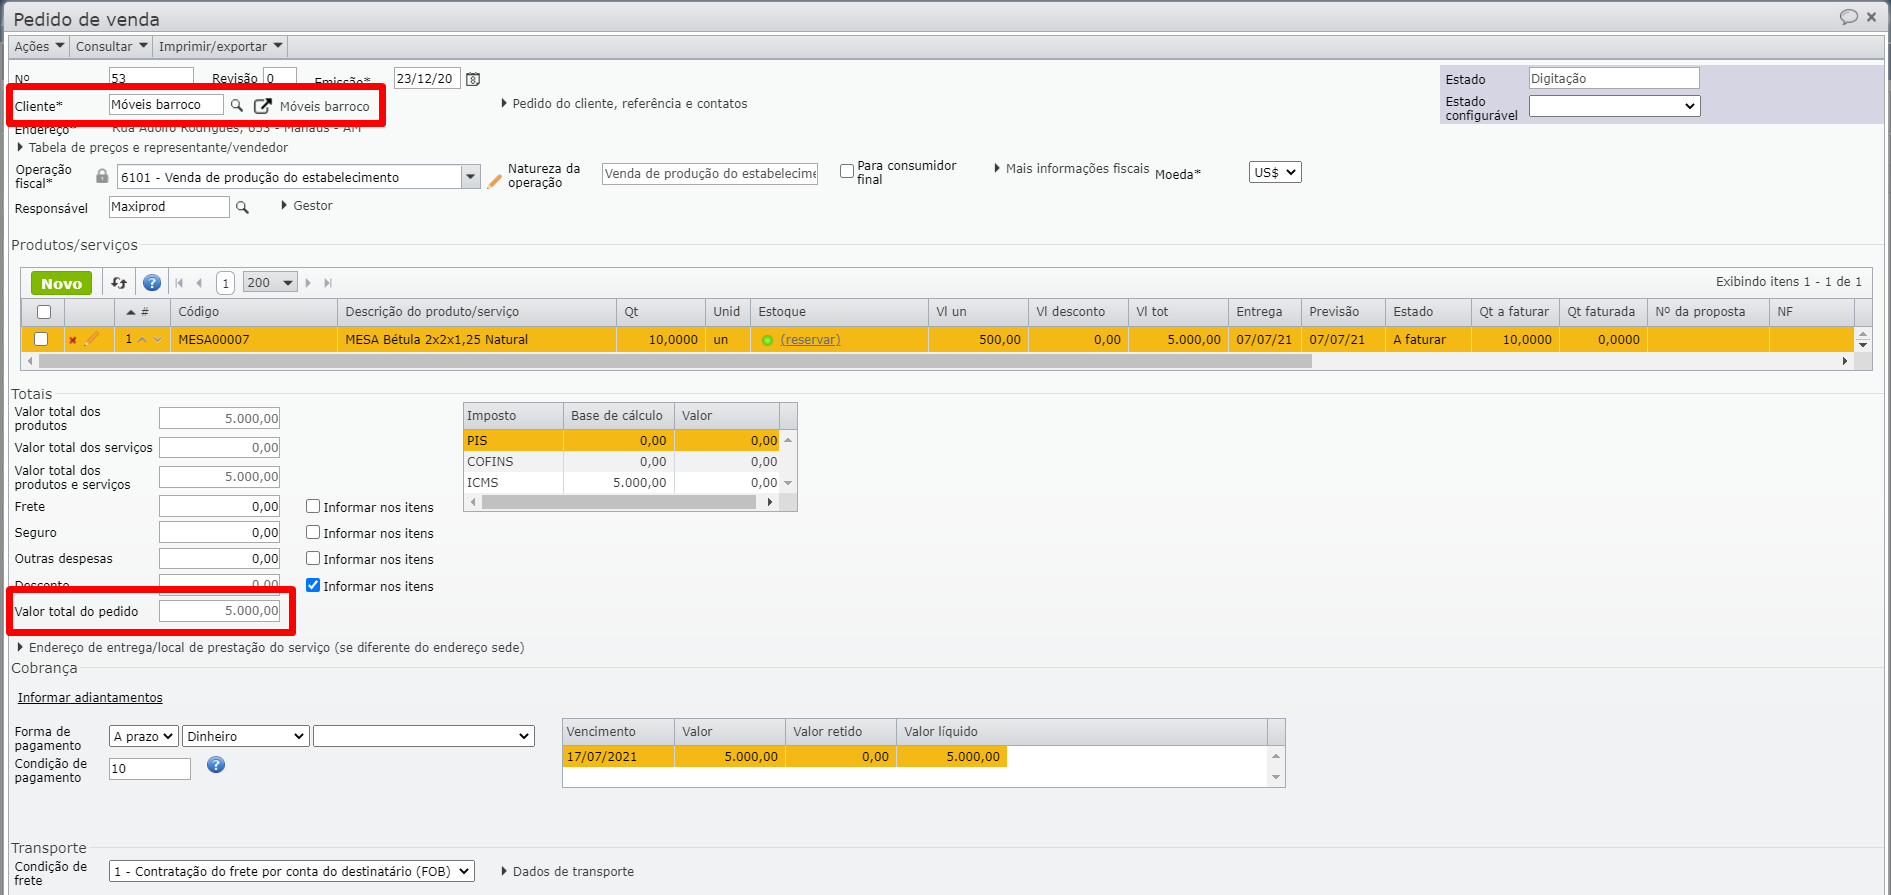Search for a client with the magnifier
1891x895 pixels.
tap(237, 105)
